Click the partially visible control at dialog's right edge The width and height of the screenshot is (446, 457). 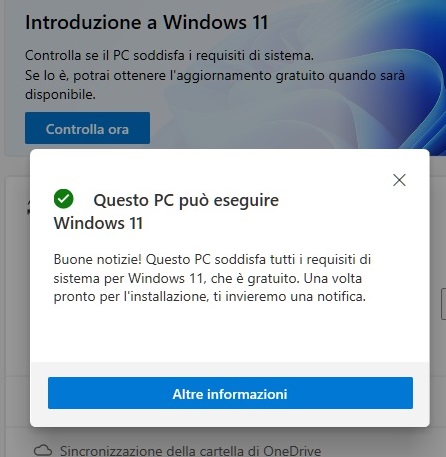click(443, 304)
